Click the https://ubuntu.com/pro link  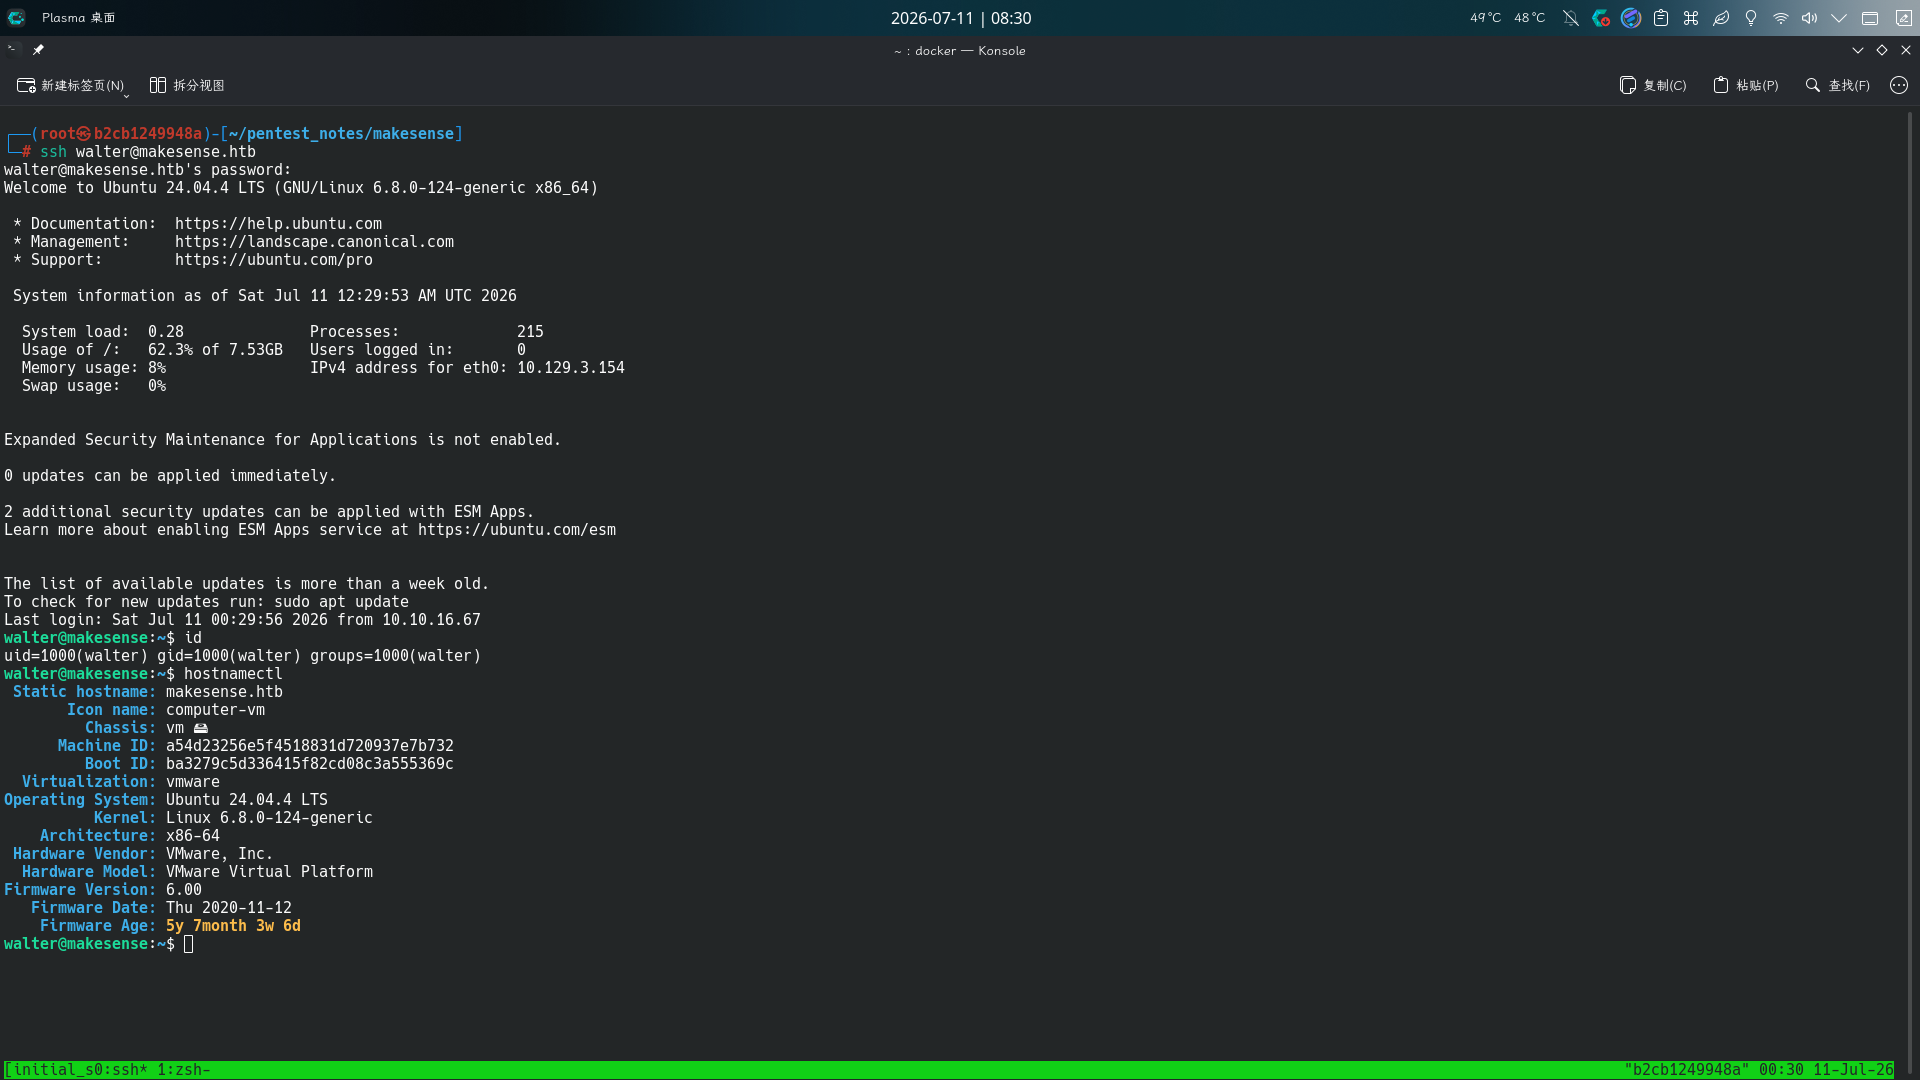coord(274,260)
